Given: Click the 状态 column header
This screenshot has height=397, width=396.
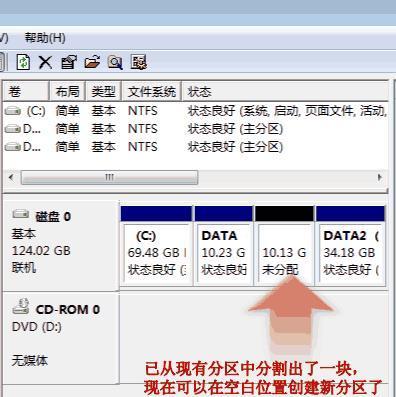Looking at the screenshot, I should coord(285,91).
